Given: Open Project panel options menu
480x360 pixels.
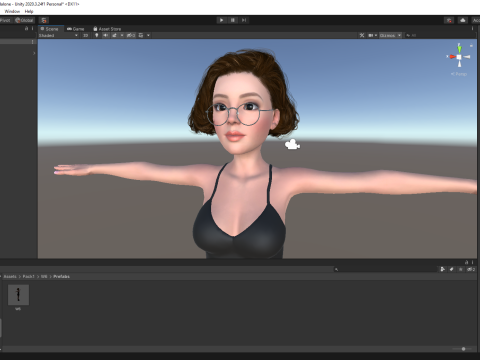Looking at the screenshot, I should pyautogui.click(x=472, y=262).
